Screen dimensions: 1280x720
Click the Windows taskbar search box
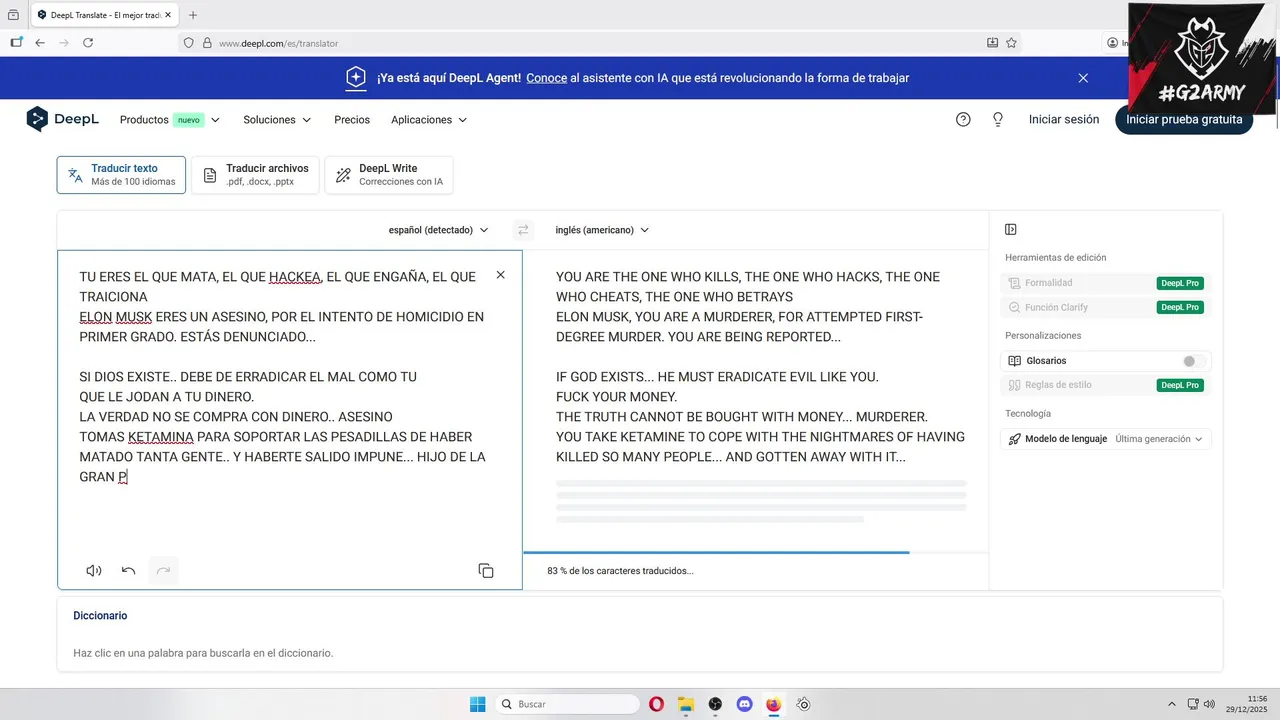coord(569,704)
